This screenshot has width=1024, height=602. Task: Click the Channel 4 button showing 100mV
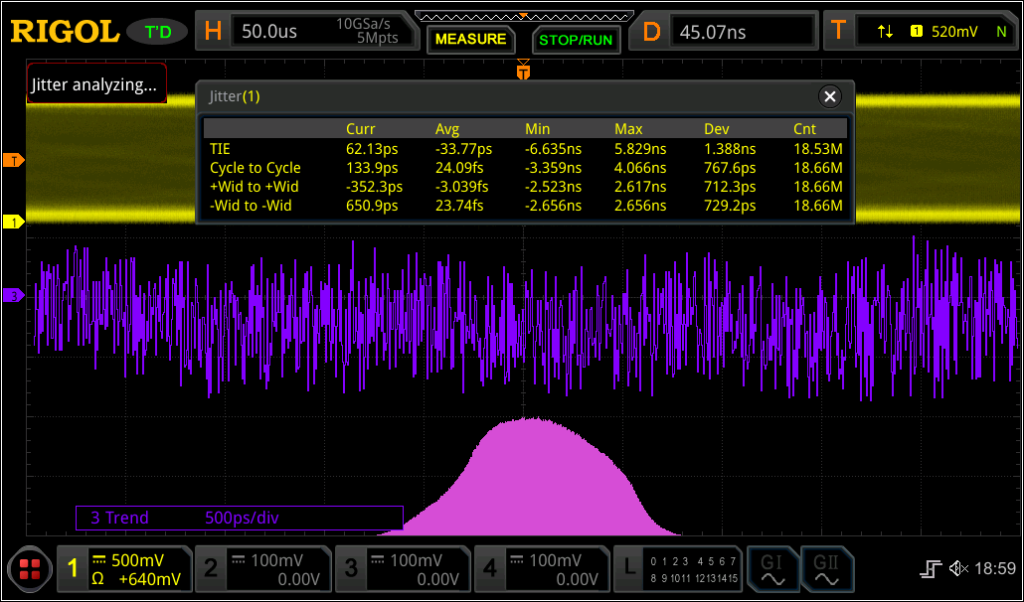542,568
